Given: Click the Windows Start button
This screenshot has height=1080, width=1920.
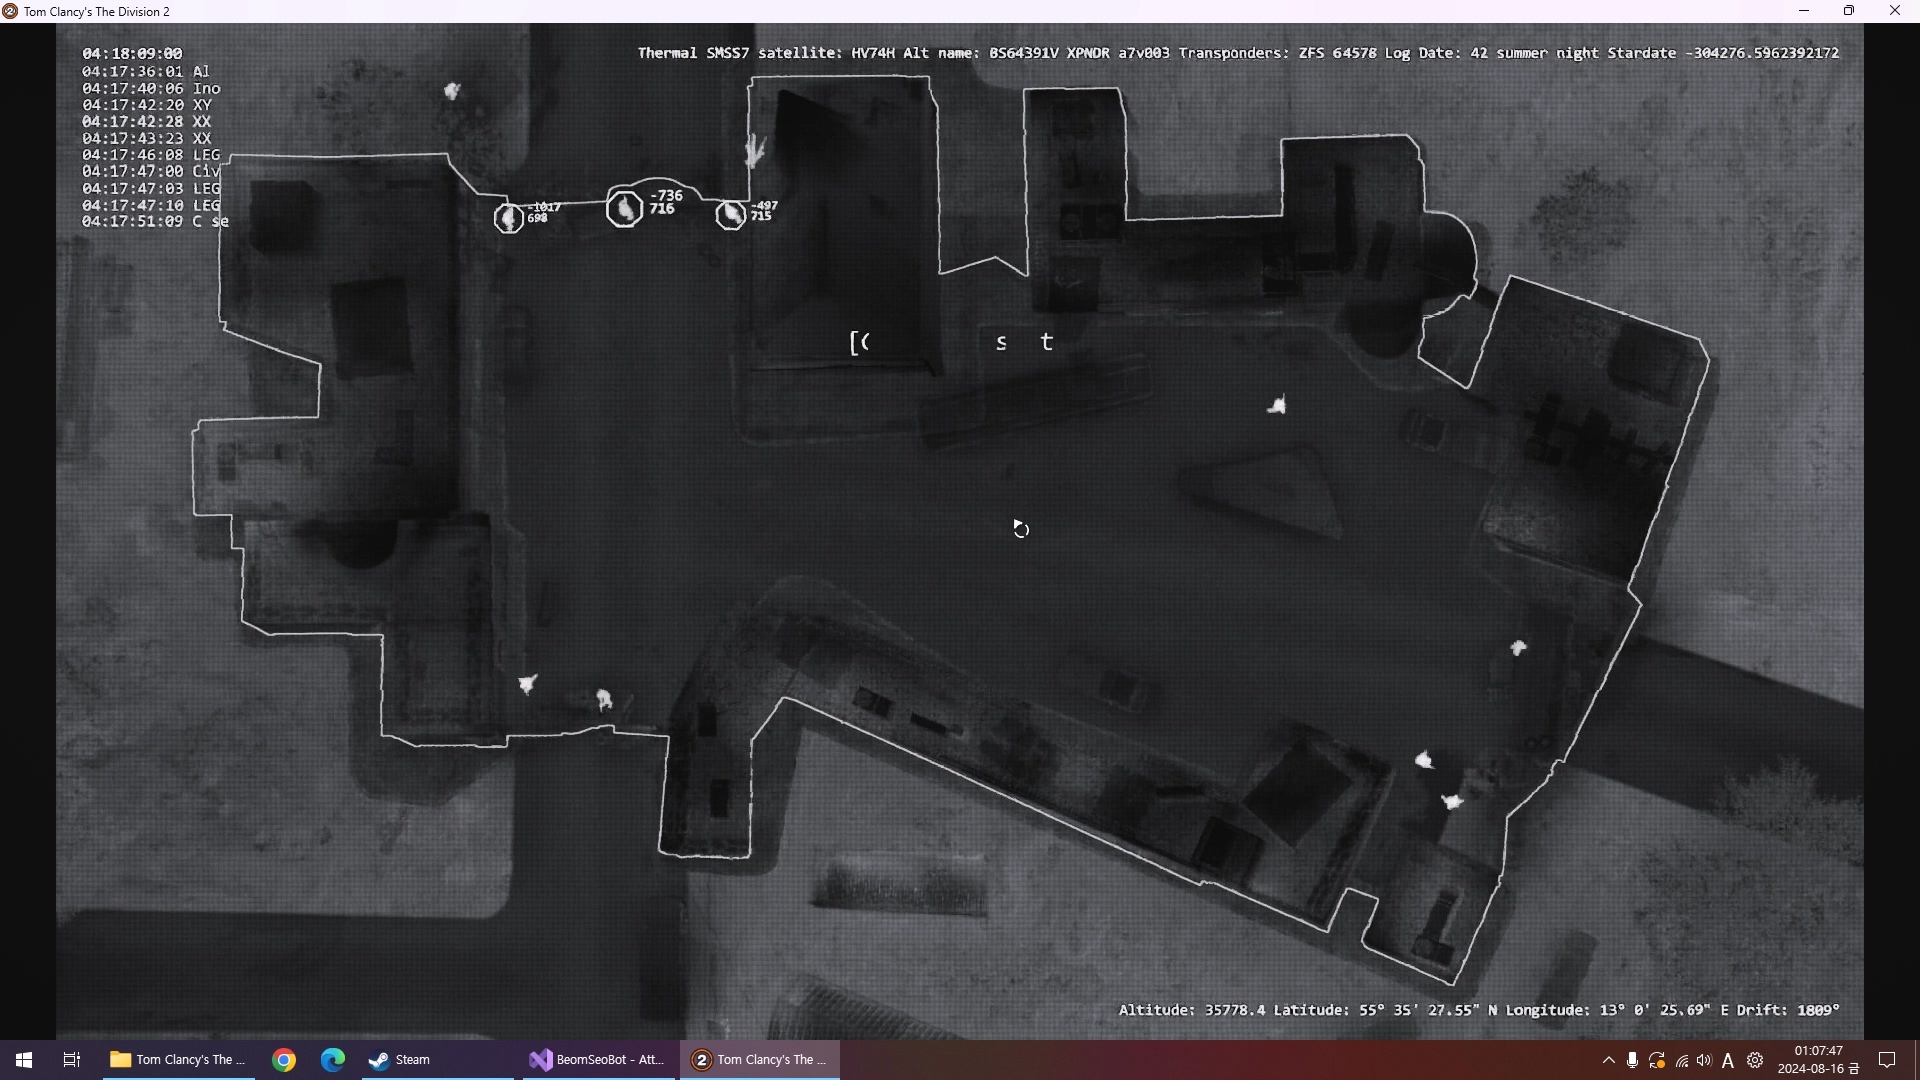Looking at the screenshot, I should [x=24, y=1060].
